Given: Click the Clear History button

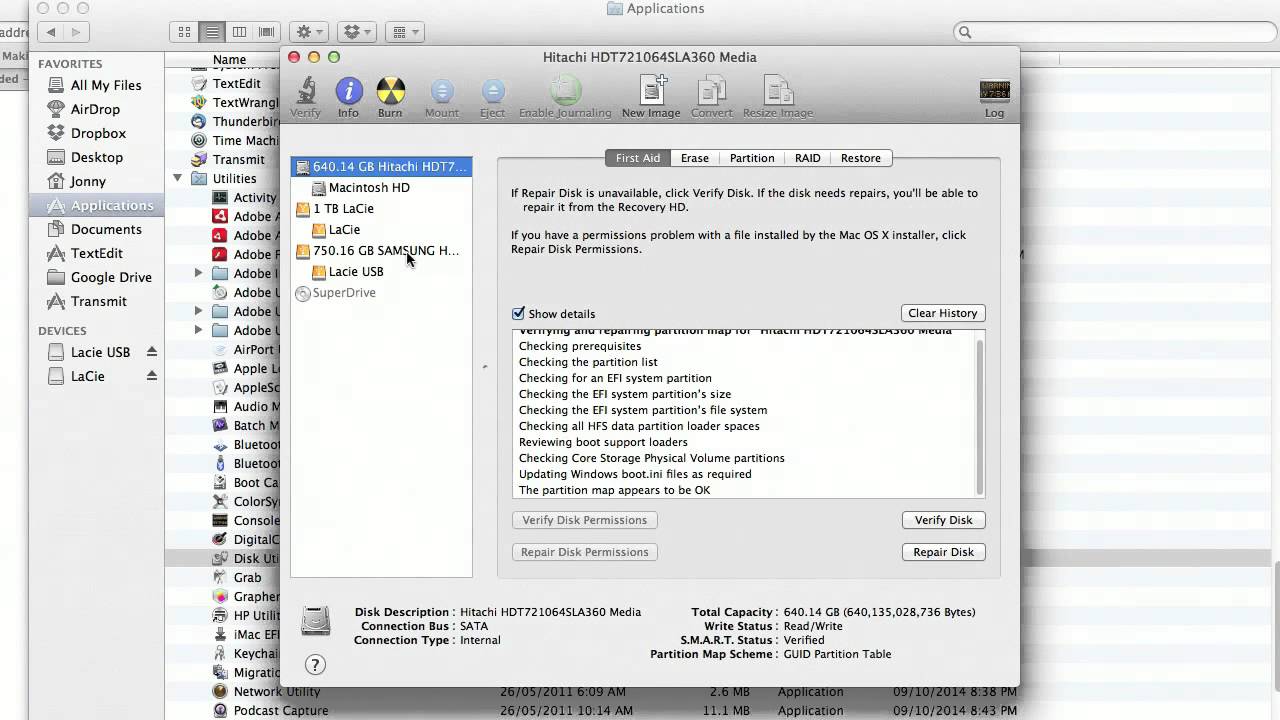Looking at the screenshot, I should pyautogui.click(x=943, y=313).
